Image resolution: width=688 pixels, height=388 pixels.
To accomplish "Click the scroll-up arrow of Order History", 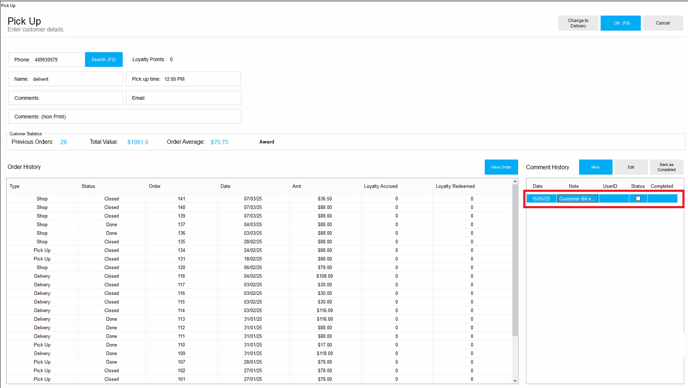I will click(x=515, y=182).
